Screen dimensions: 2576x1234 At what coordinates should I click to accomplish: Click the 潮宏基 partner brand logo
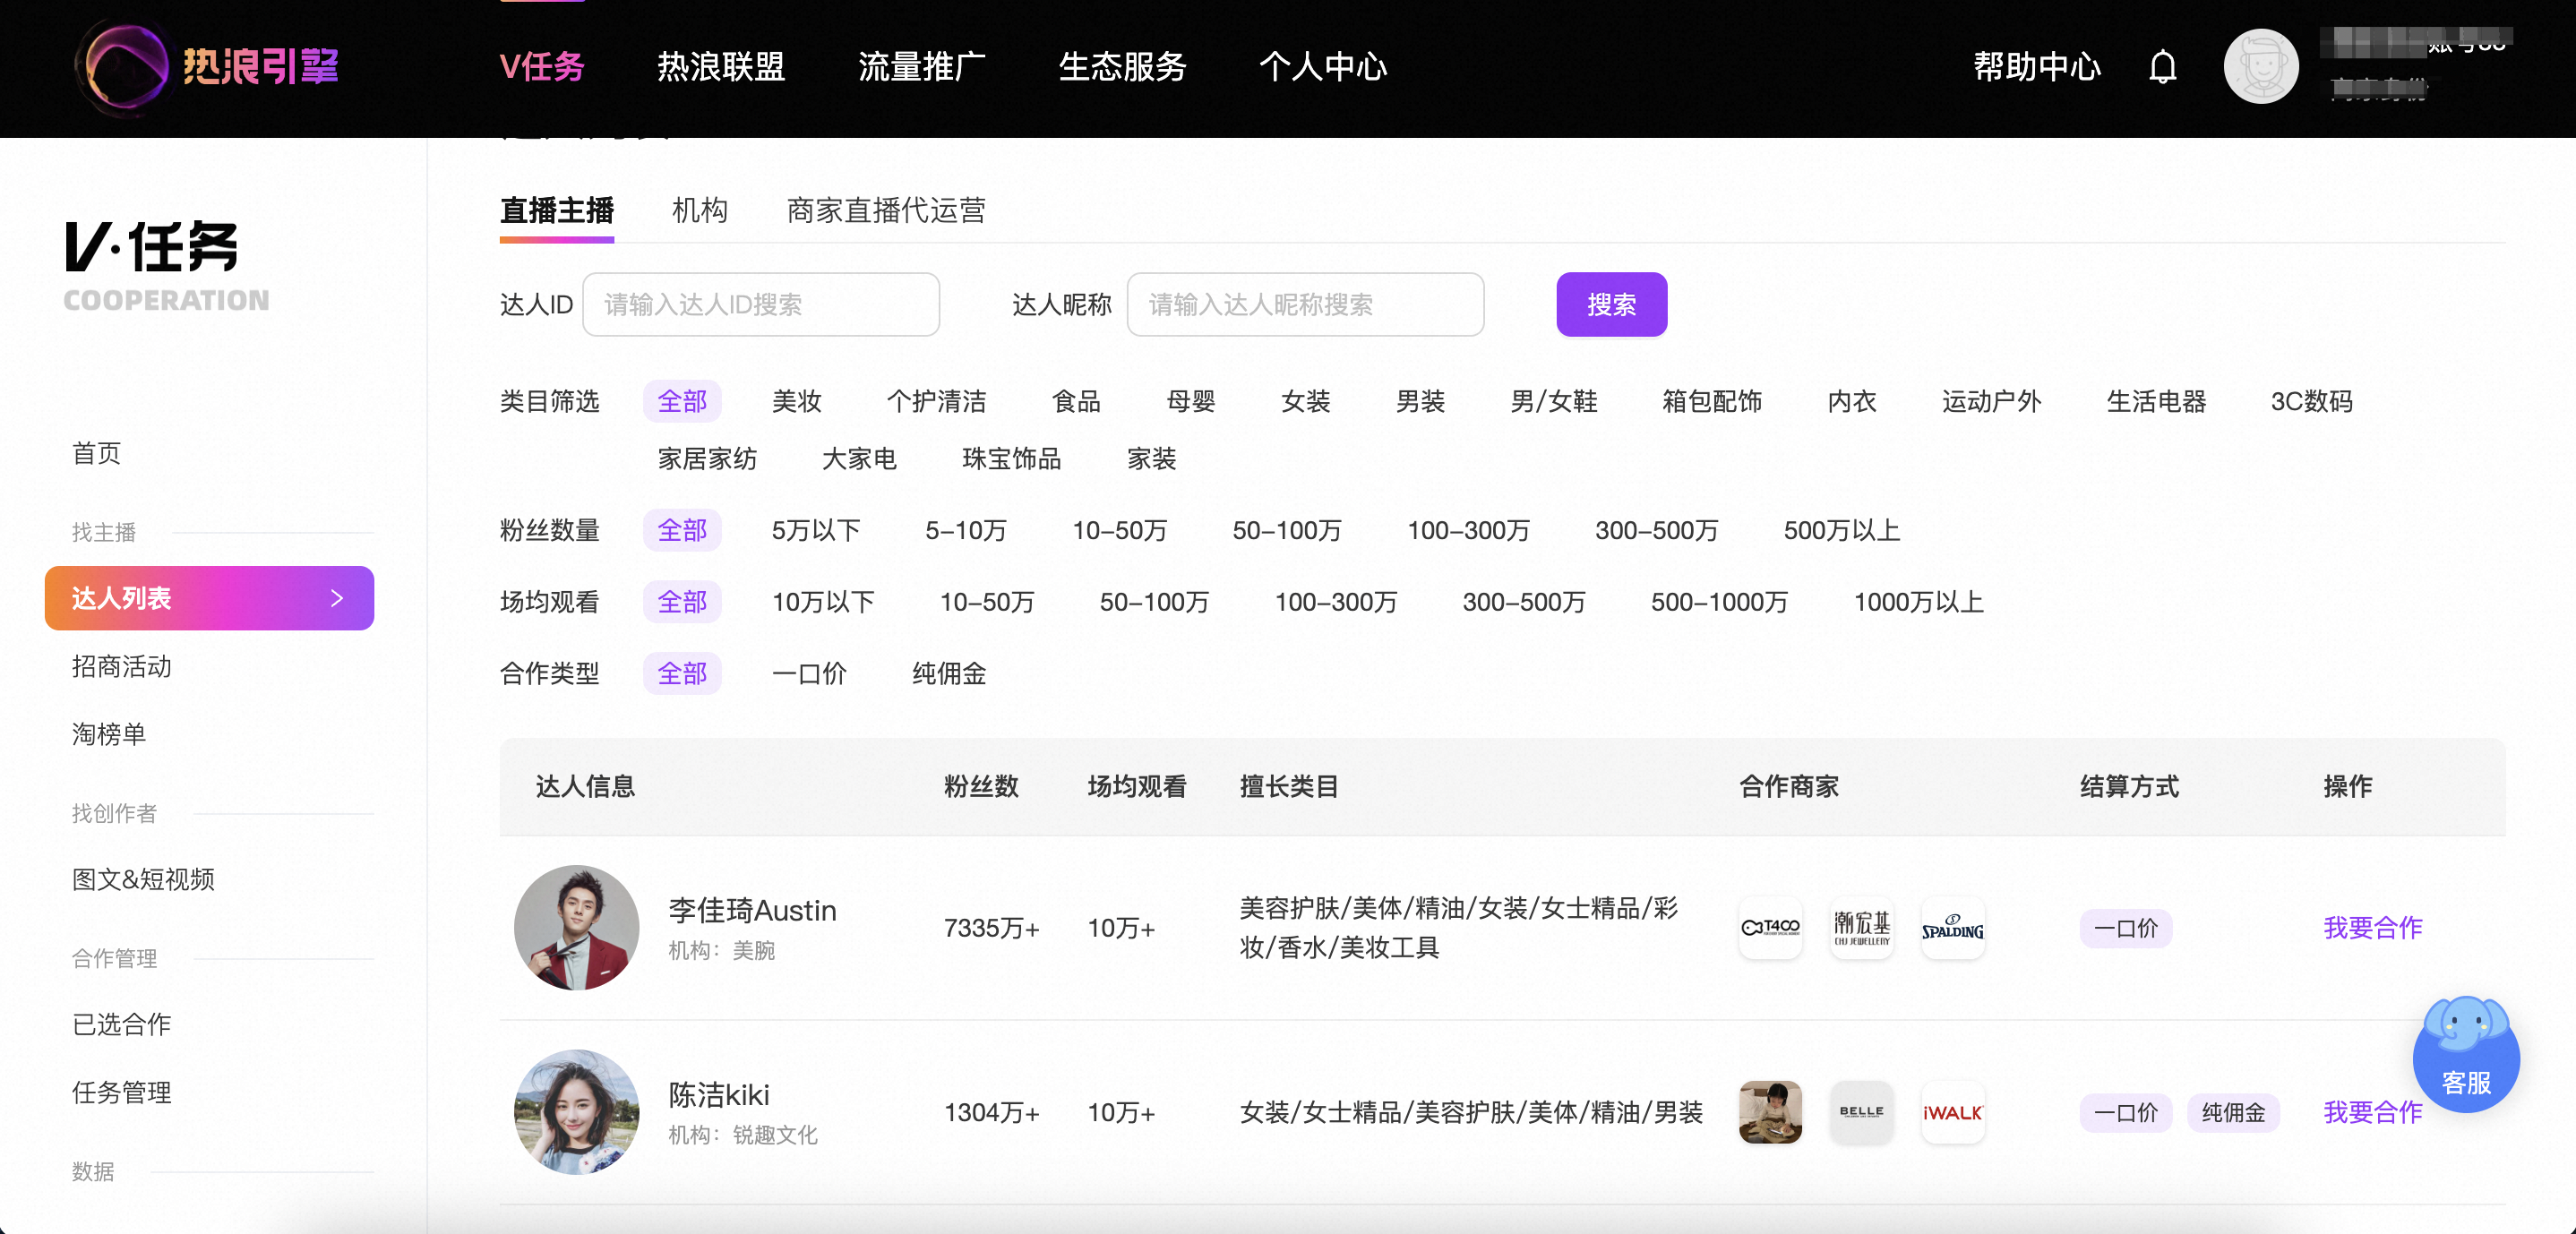(x=1861, y=927)
